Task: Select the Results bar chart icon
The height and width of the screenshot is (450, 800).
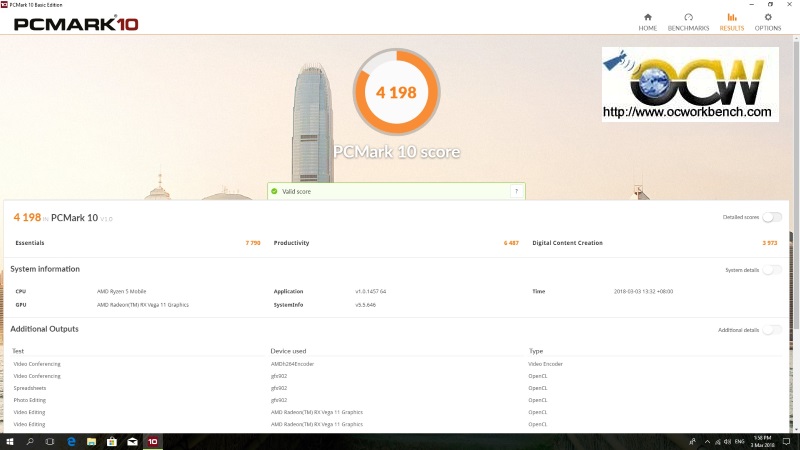Action: [732, 17]
